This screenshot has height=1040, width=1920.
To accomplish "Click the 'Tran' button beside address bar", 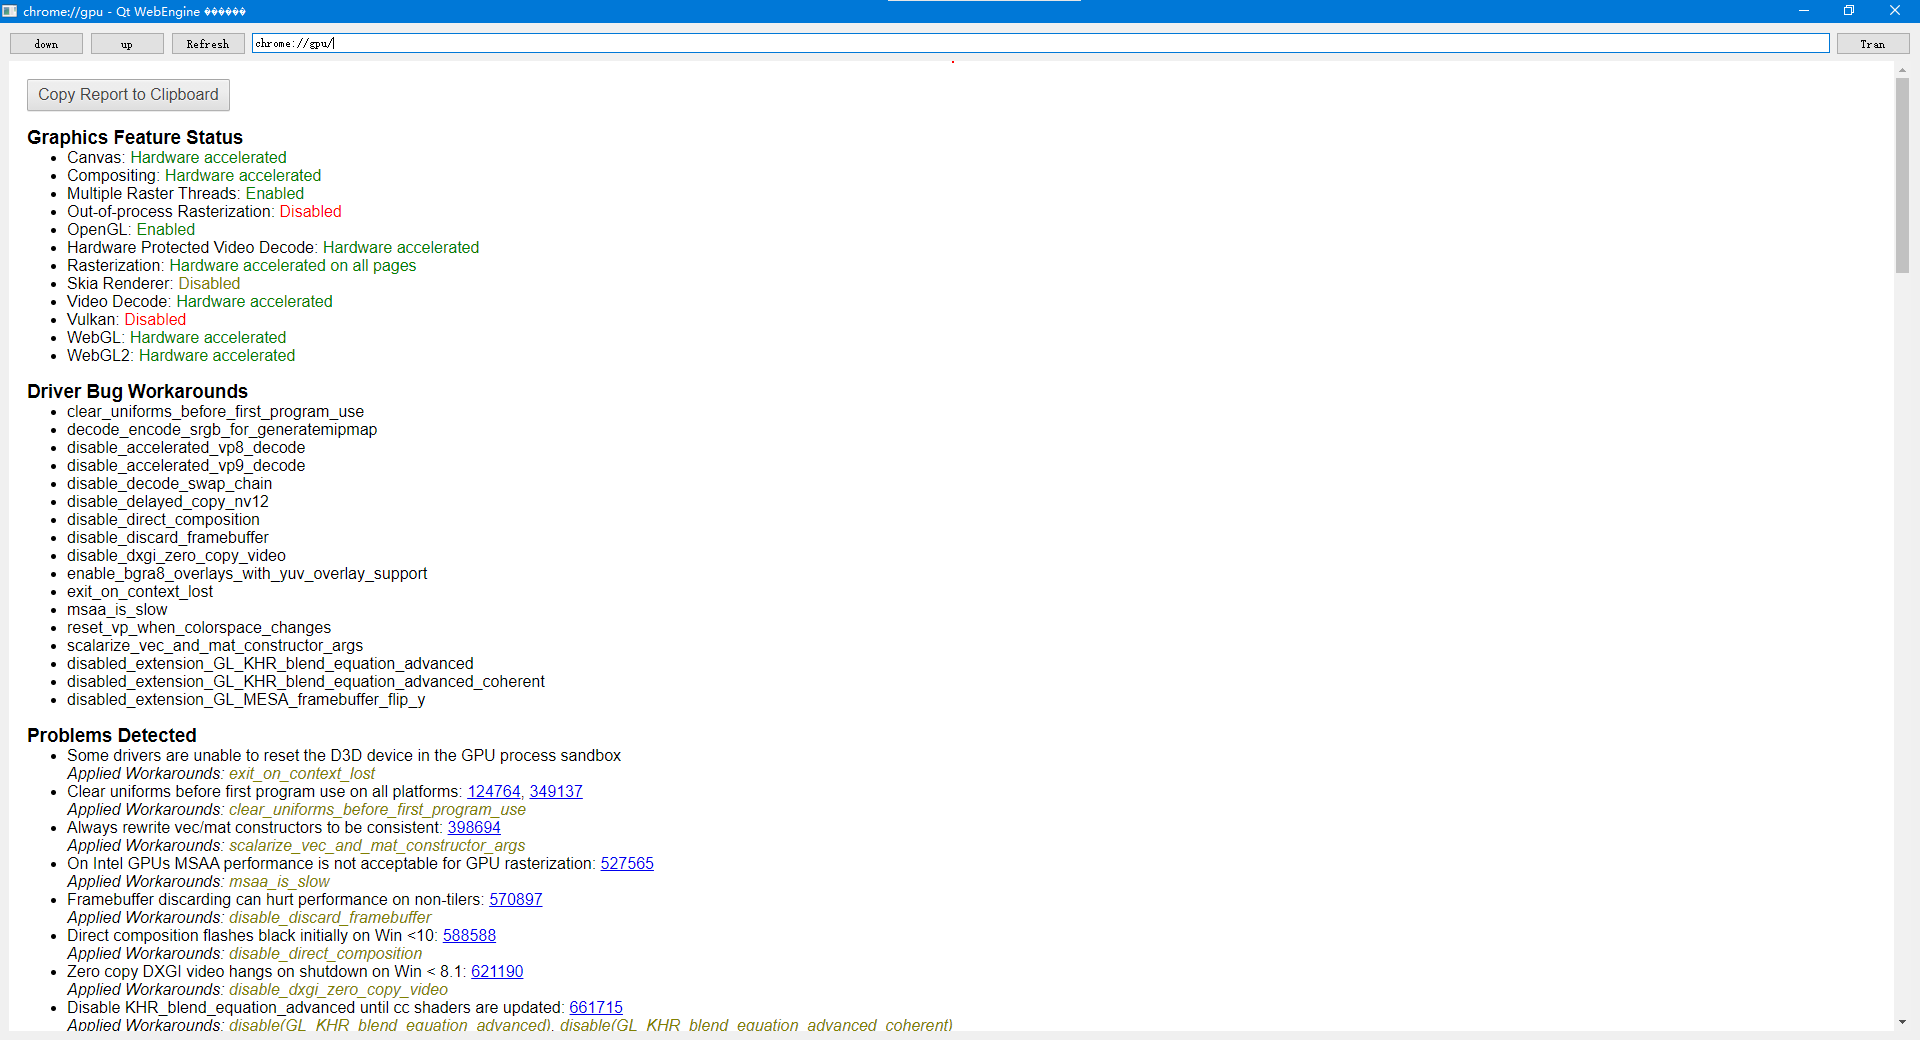I will click(1872, 44).
